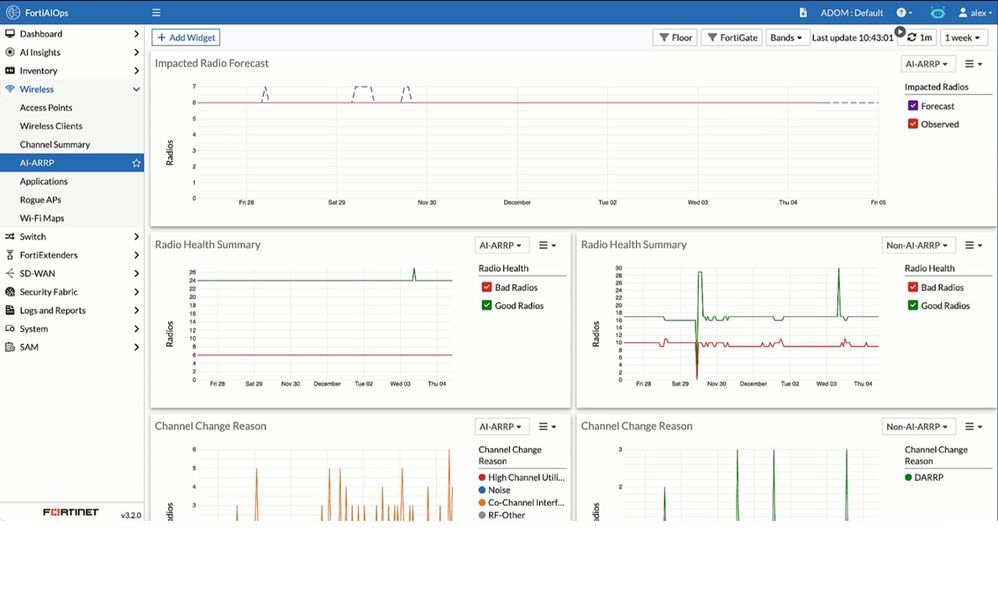Click the Wireless wifi icon

pyautogui.click(x=10, y=89)
